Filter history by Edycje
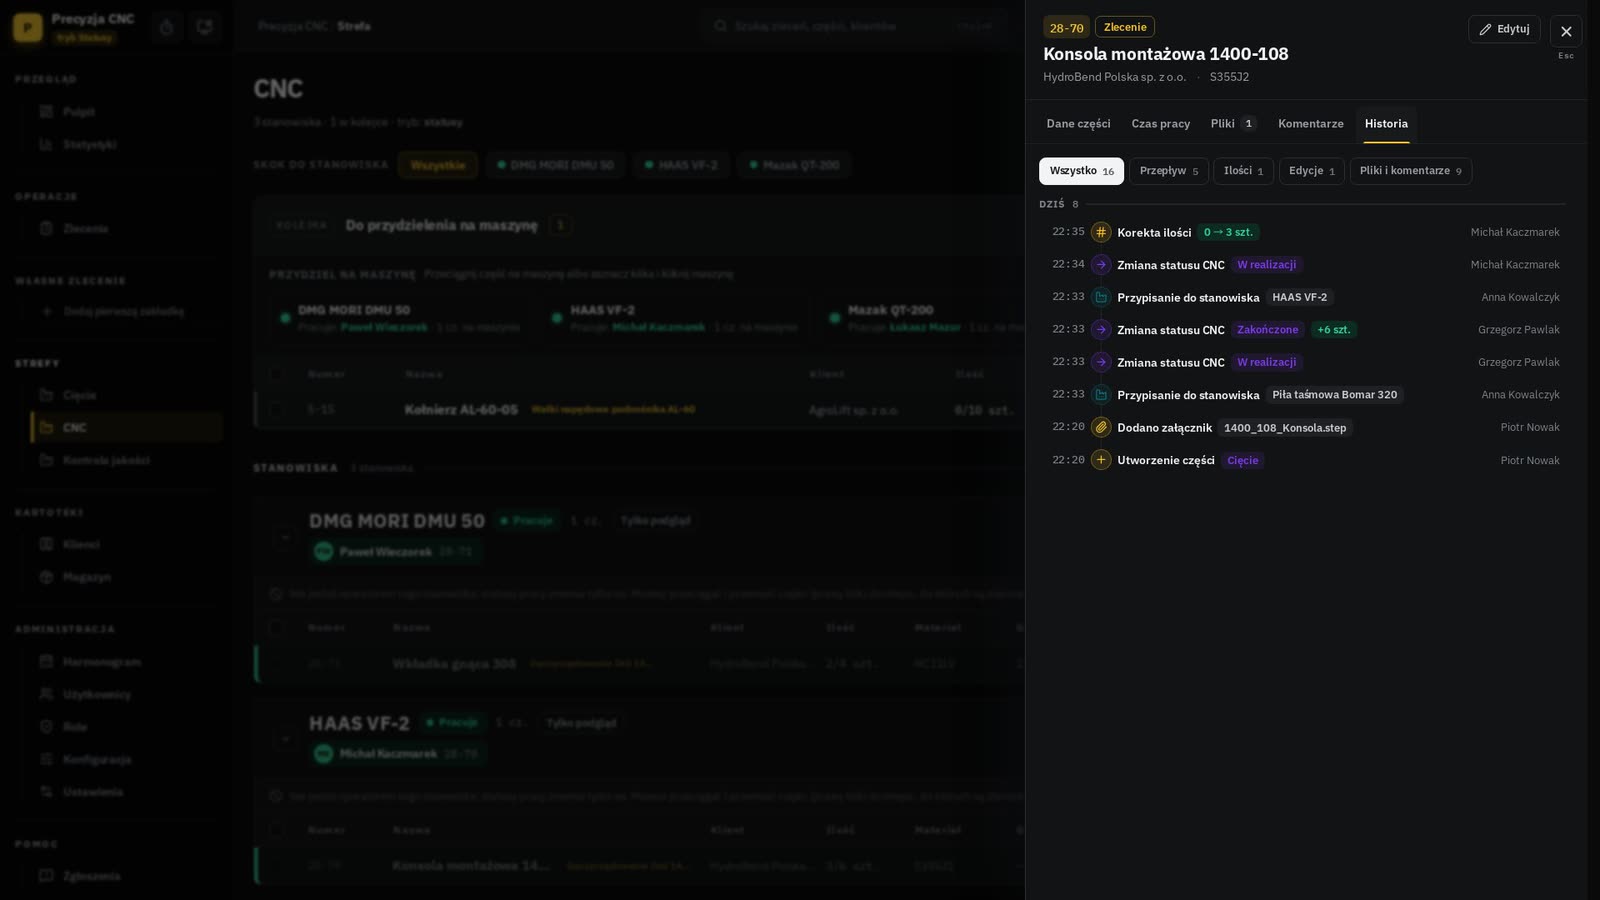The image size is (1600, 900). coord(1311,171)
